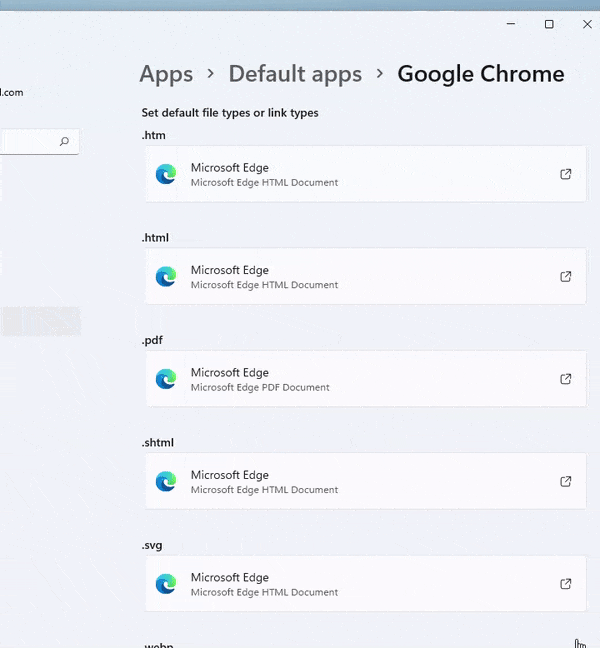Open external-link icon for .pdf default
Screen dimensions: 600x648
(x=565, y=379)
